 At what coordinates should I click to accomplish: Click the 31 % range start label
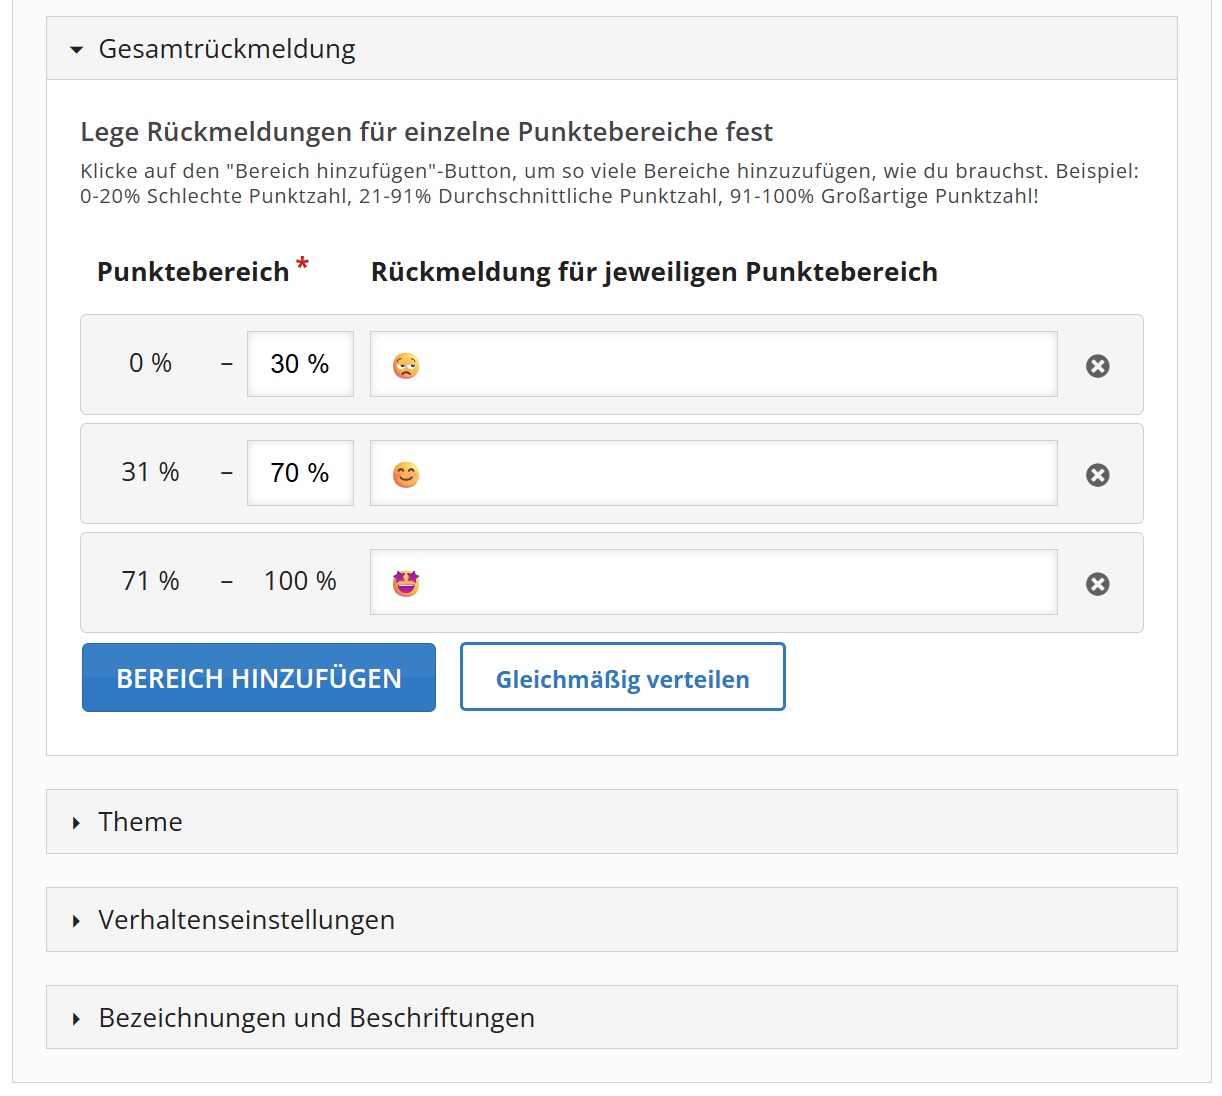[150, 472]
